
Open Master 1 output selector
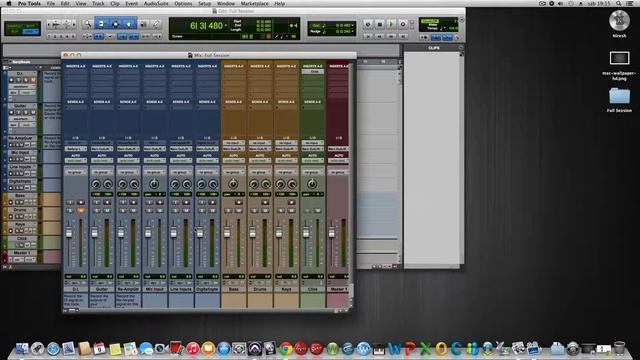point(338,149)
